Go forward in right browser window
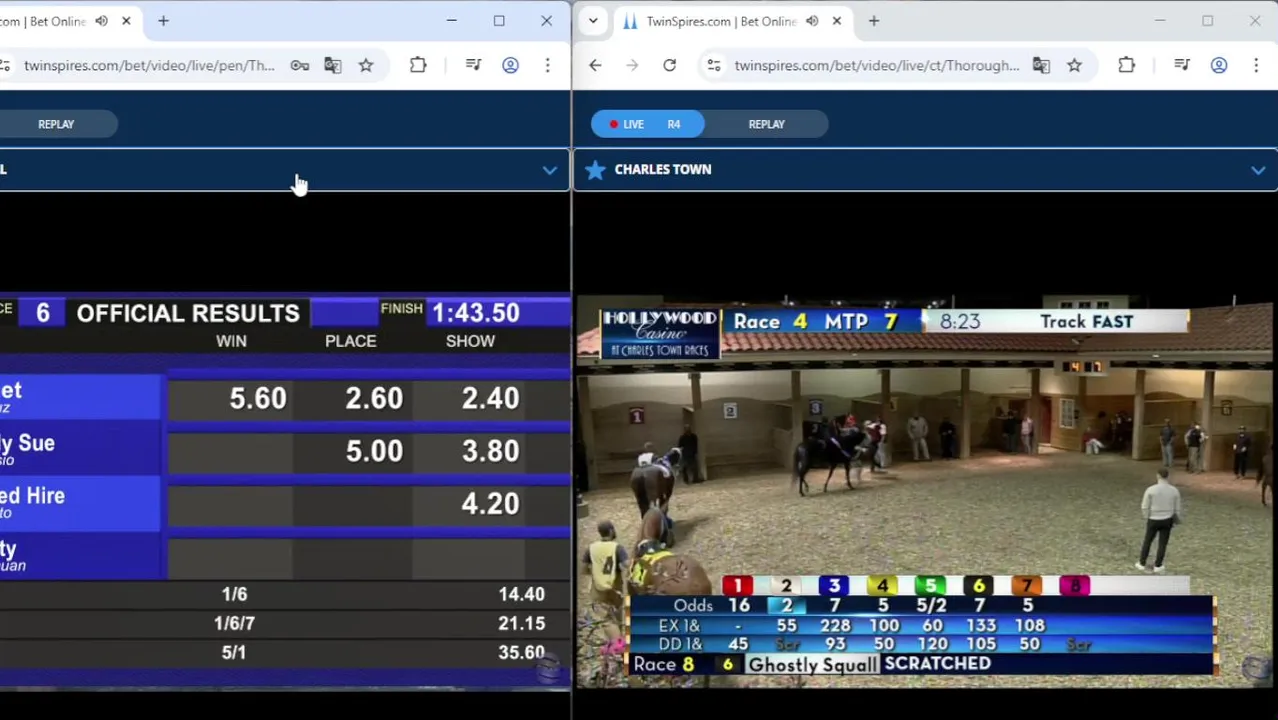The height and width of the screenshot is (720, 1278). [632, 66]
